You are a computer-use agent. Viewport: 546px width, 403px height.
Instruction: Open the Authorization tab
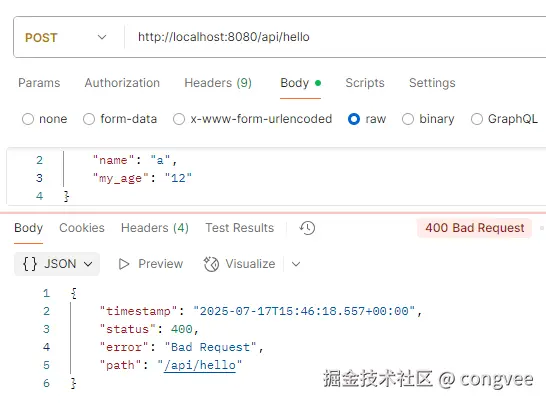tap(122, 83)
